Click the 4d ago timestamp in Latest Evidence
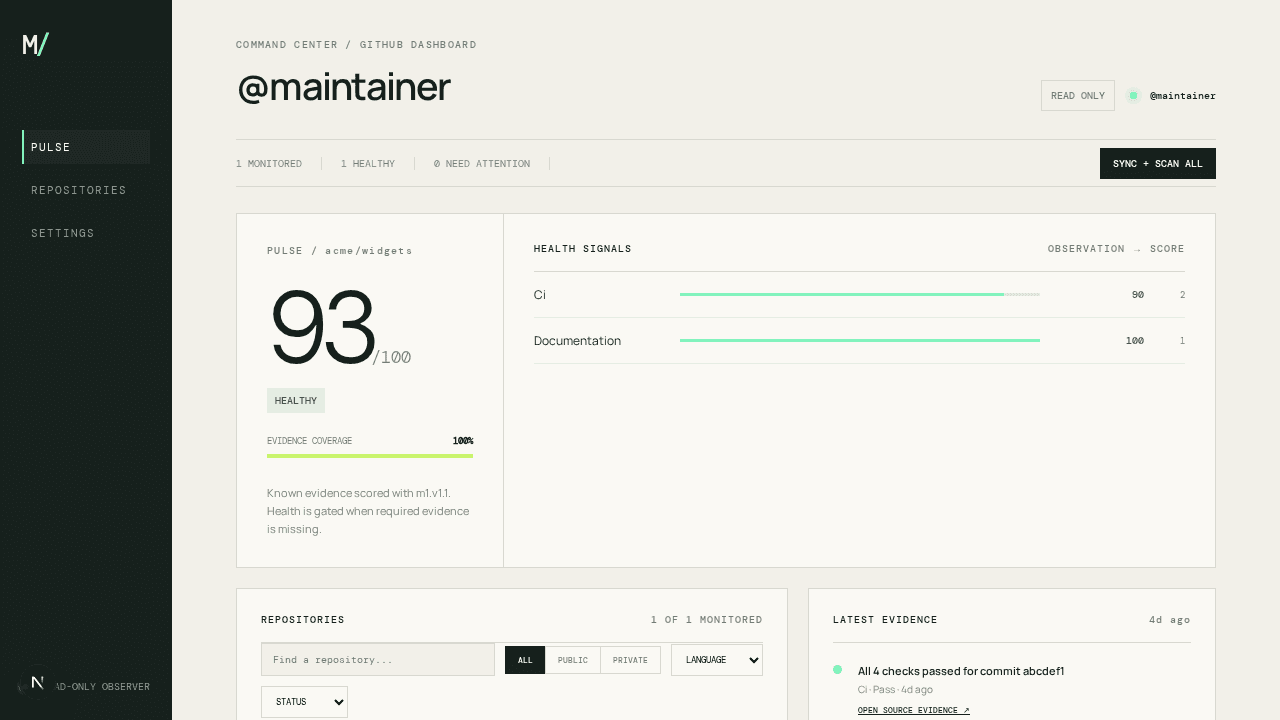 pos(1170,620)
